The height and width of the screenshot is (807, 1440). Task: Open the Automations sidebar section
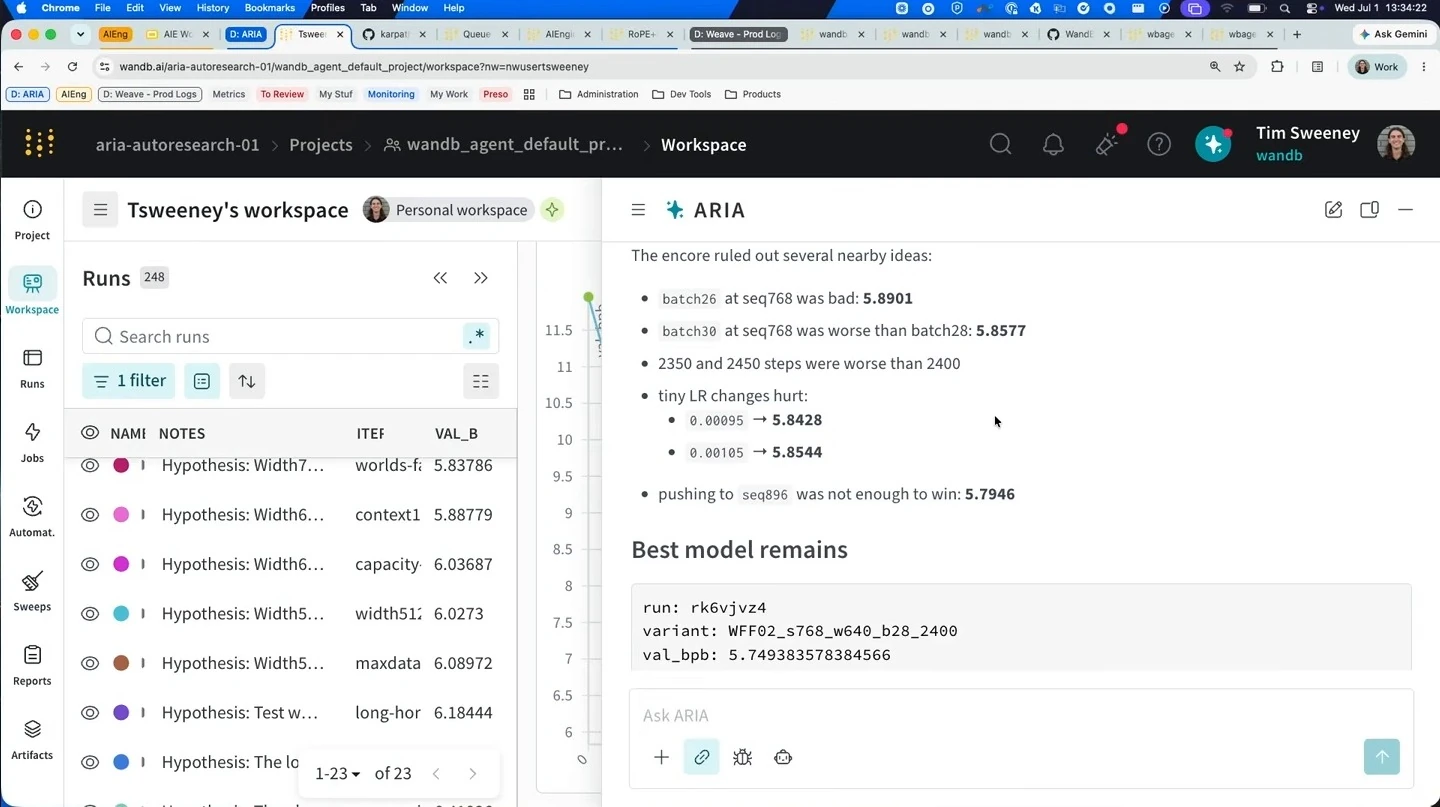click(x=32, y=516)
